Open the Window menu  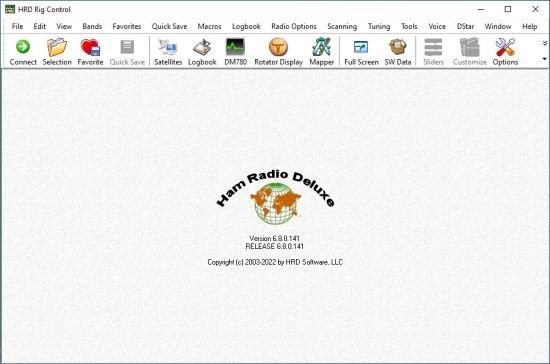[498, 26]
